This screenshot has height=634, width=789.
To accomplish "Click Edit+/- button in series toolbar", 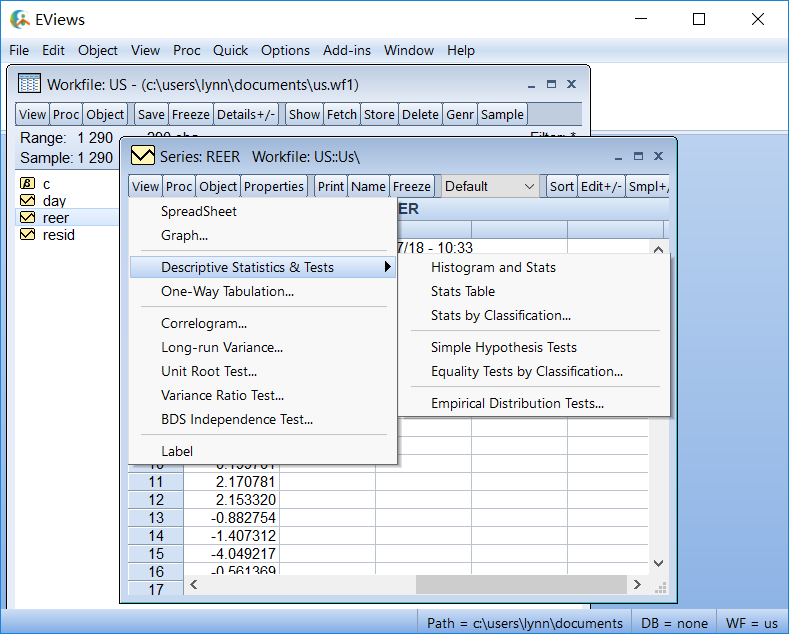I will (601, 186).
